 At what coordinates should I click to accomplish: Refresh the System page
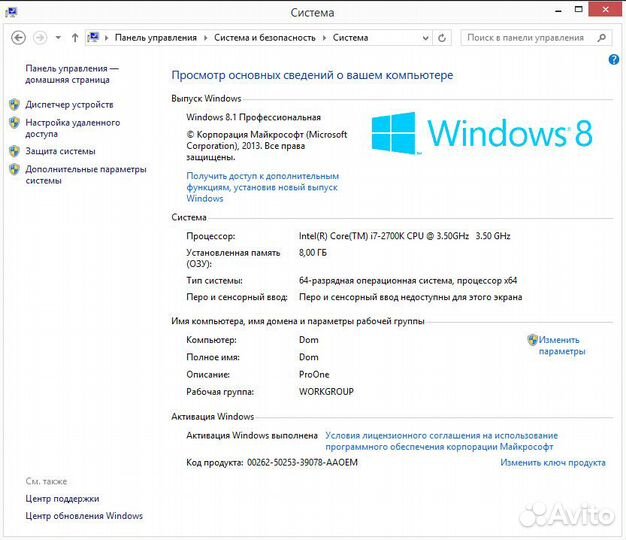click(x=442, y=38)
